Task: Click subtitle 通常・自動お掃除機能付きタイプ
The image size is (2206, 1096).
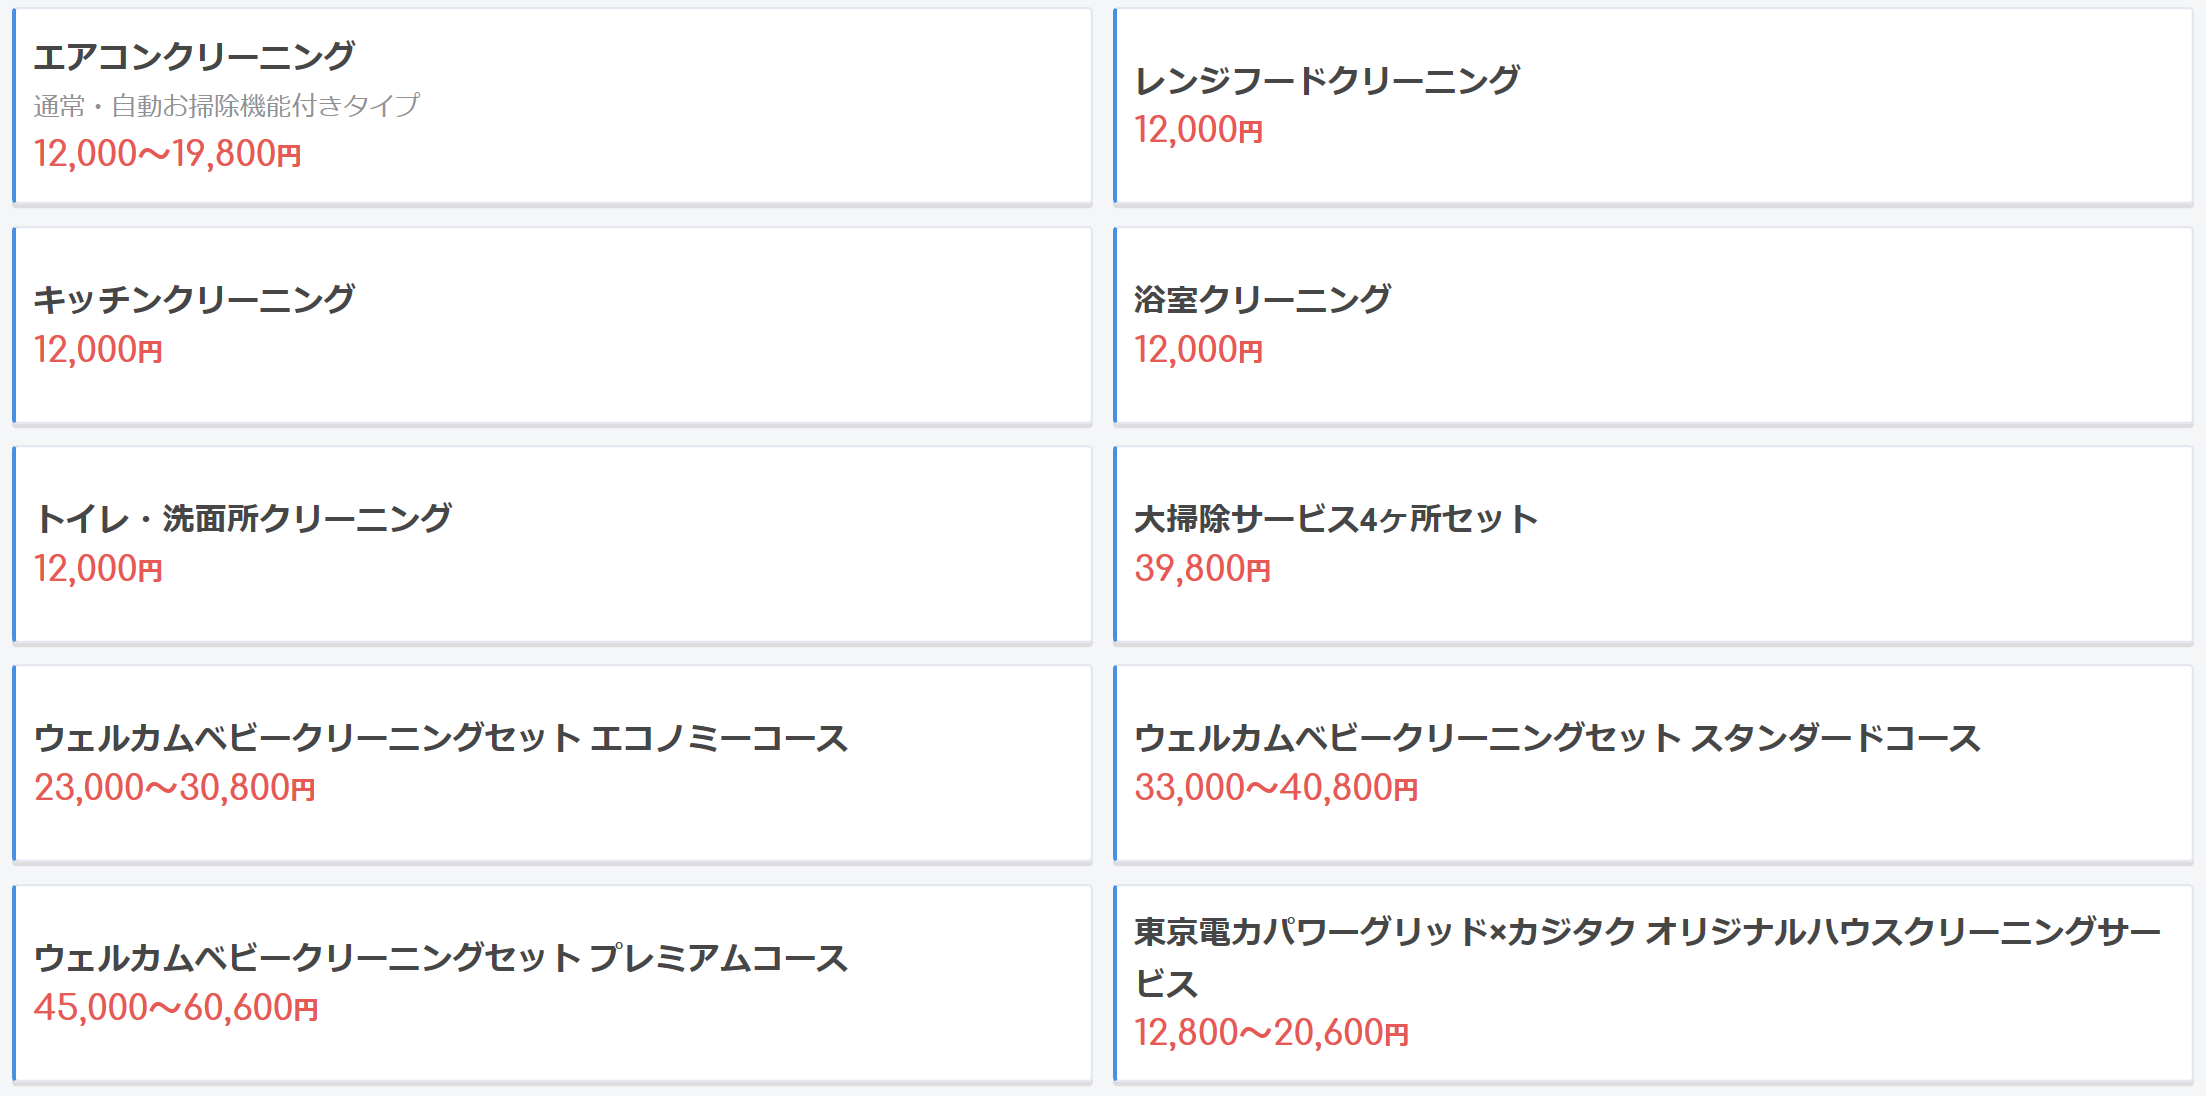Action: coord(226,105)
